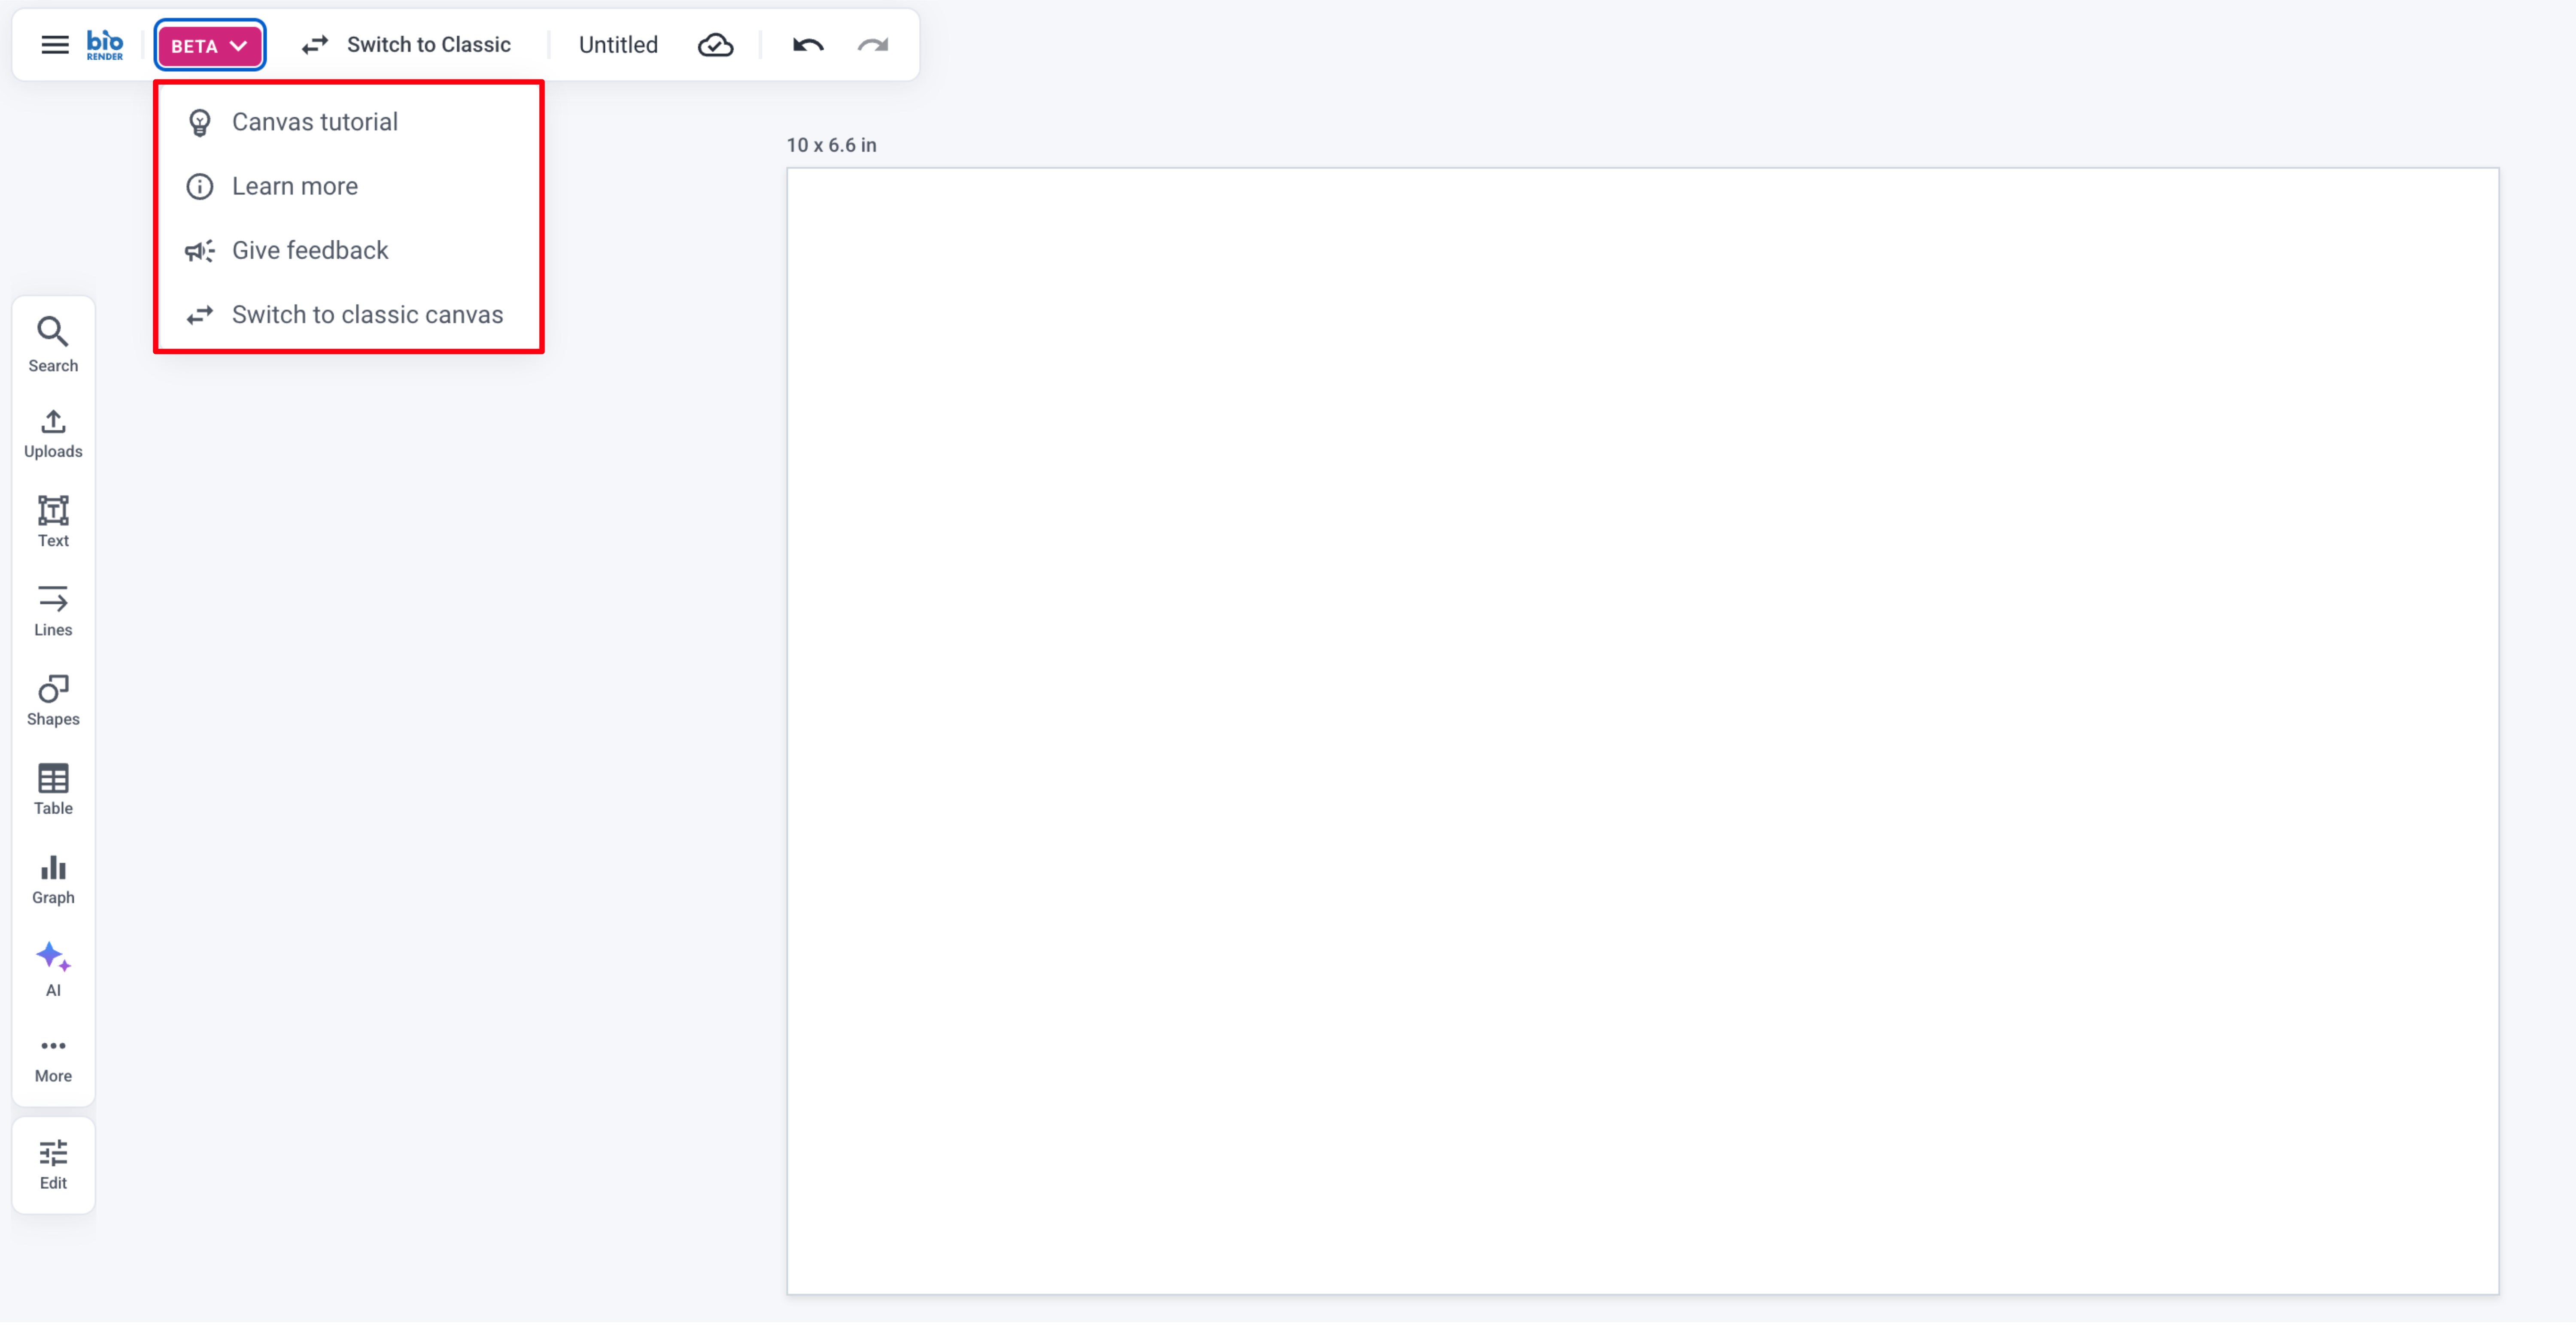The image size is (2576, 1327).
Task: Insert a Table from sidebar
Action: click(53, 788)
